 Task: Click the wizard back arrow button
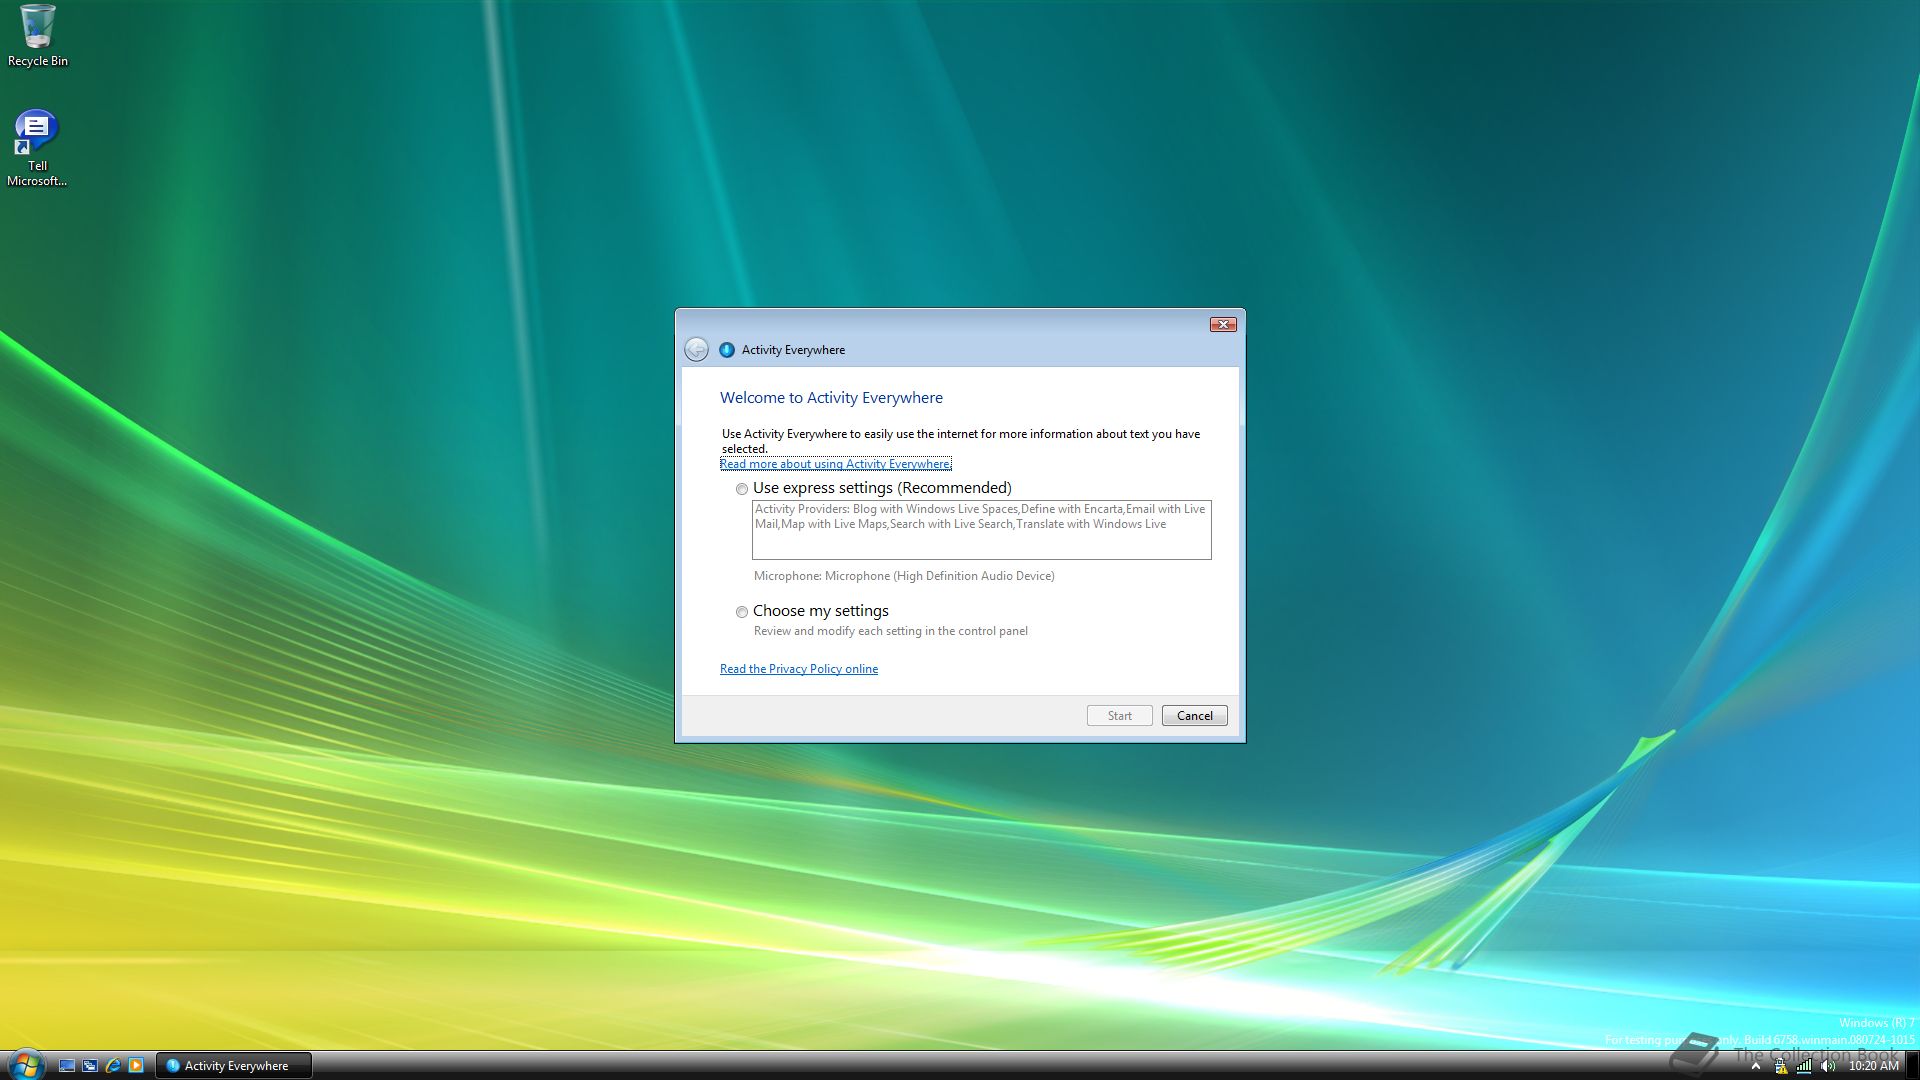click(696, 349)
